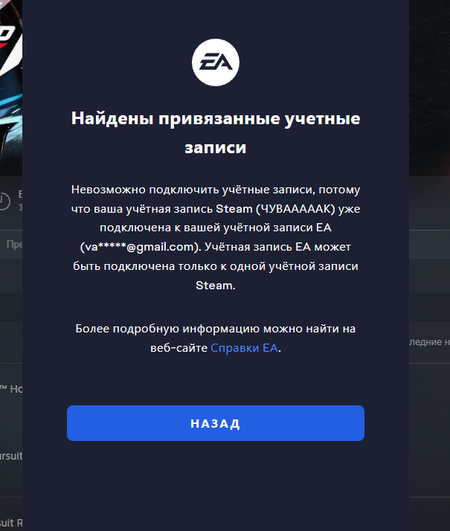Click the clock playtime icon behind dialog
450x531 pixels.
tap(4, 201)
